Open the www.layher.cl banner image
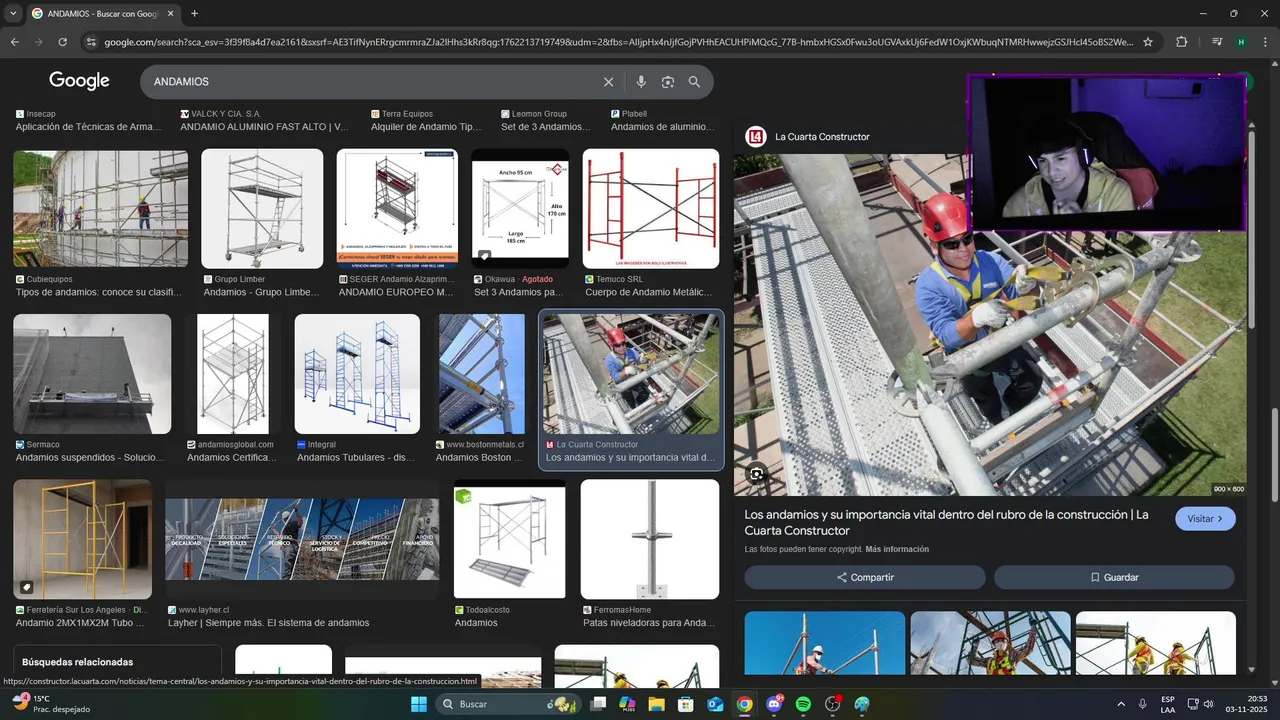 302,539
